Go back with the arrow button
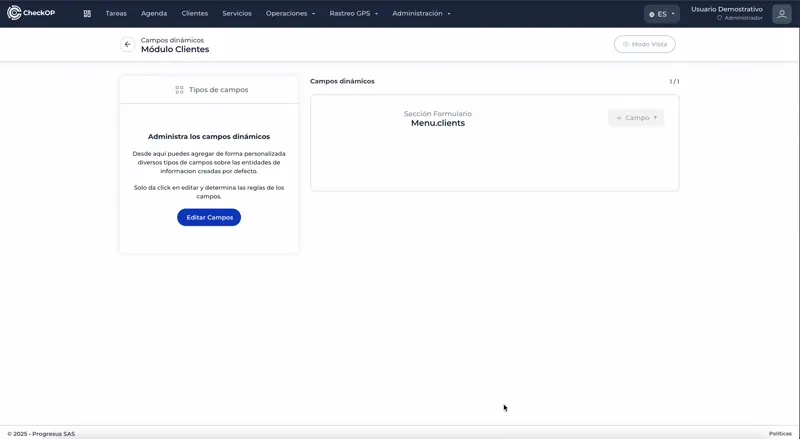This screenshot has height=439, width=800. point(128,44)
